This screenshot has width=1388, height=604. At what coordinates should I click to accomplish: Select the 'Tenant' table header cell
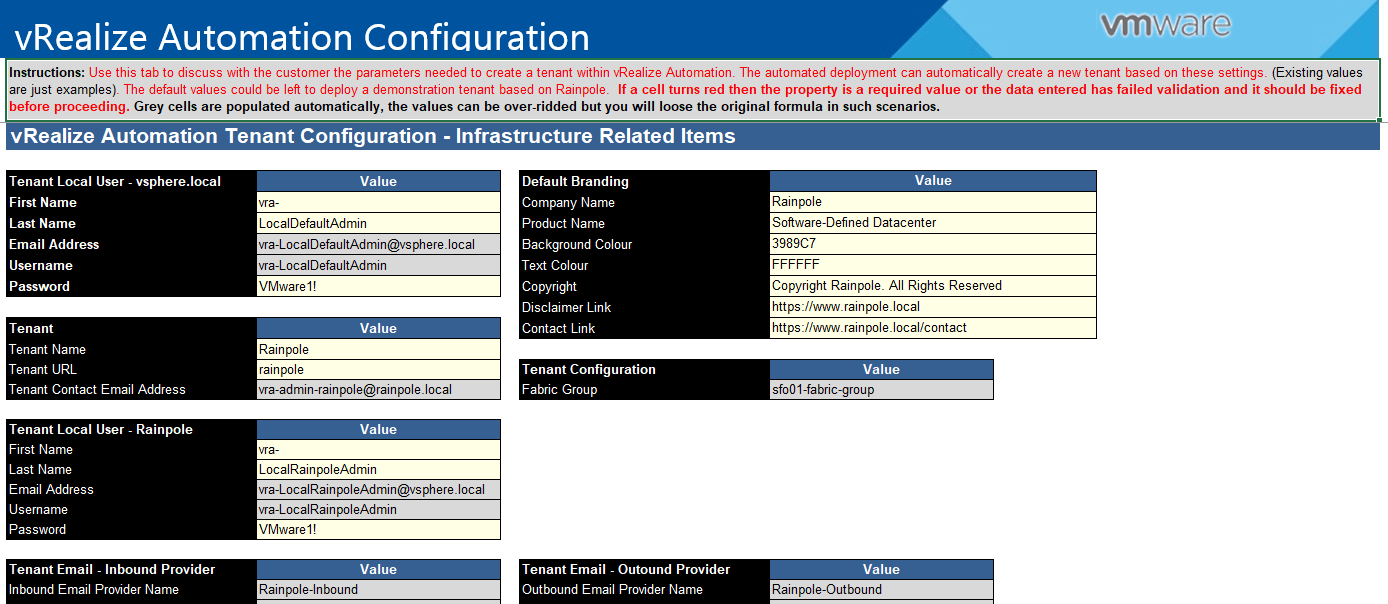tap(131, 328)
